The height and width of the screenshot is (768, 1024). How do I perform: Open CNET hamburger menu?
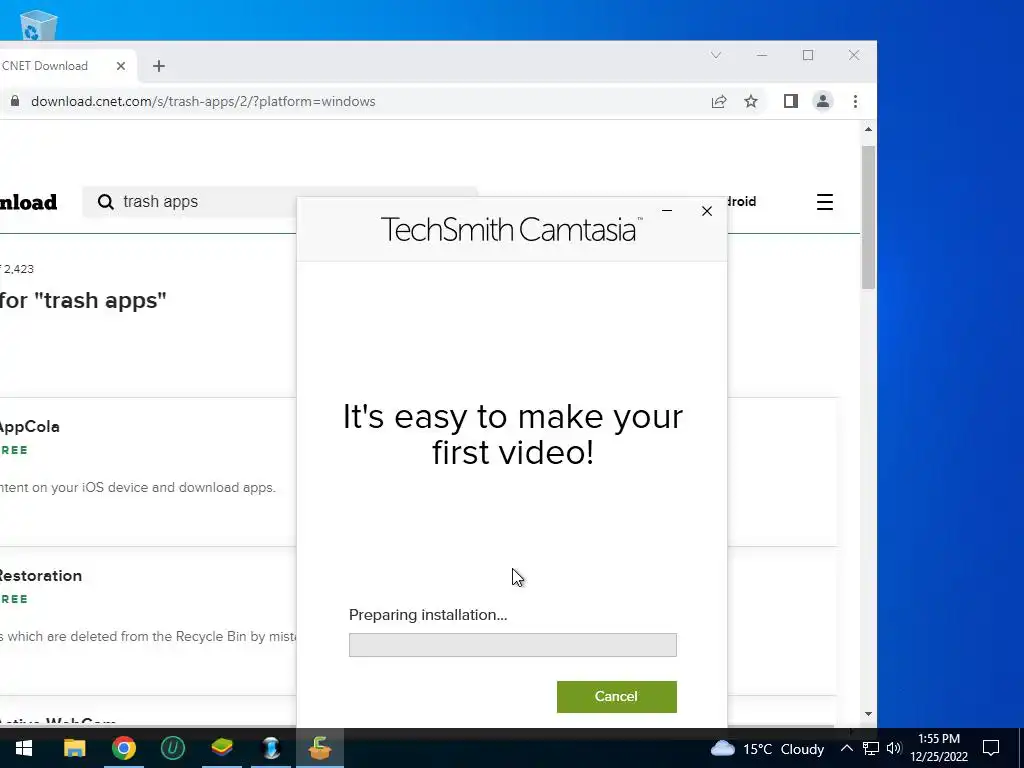tap(825, 202)
